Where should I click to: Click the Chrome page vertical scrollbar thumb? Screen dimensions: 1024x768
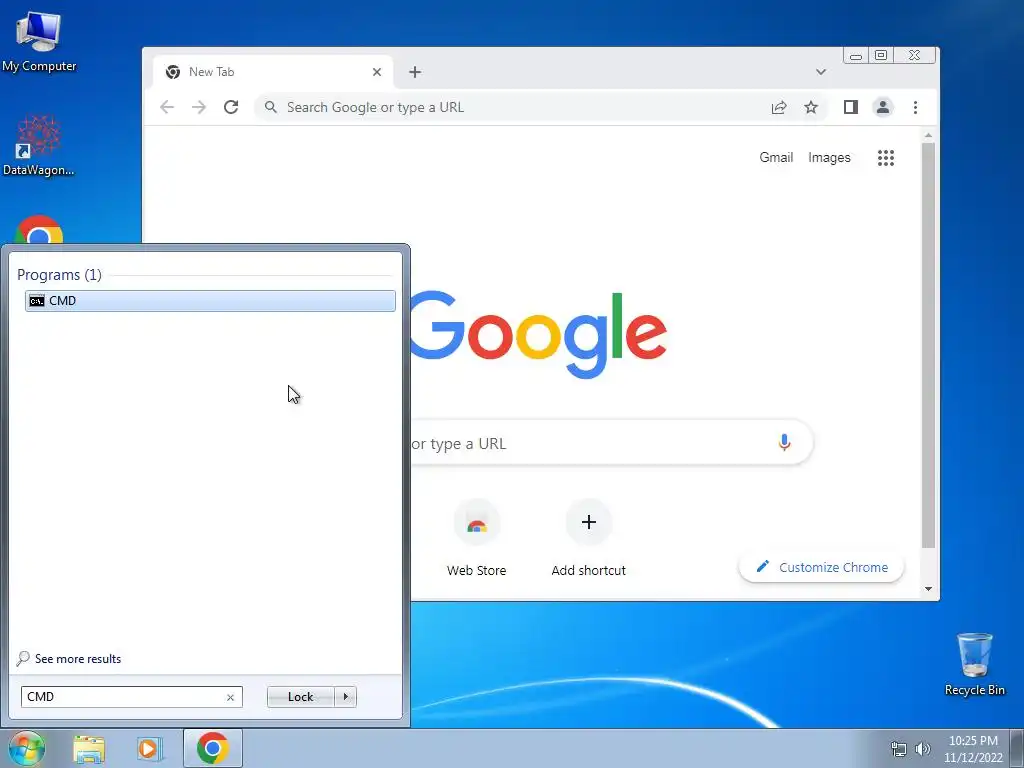click(928, 345)
